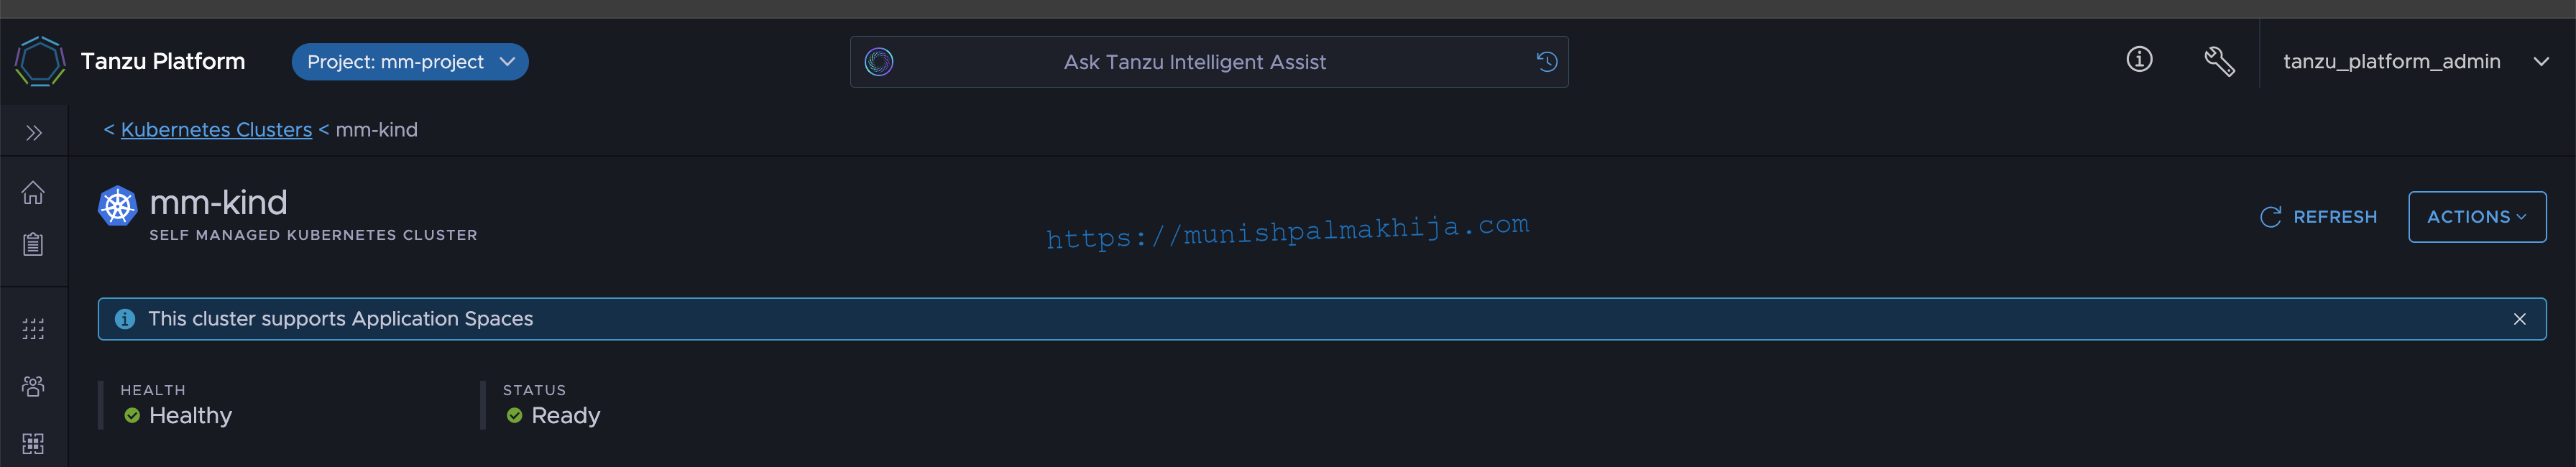Click the mm-kind Kubernetes cluster icon
Screen dimensions: 2576x467
point(118,206)
